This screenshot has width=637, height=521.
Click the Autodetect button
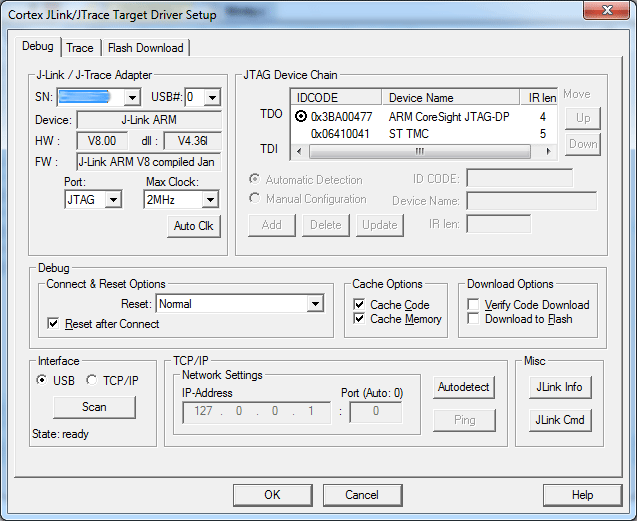pyautogui.click(x=464, y=387)
